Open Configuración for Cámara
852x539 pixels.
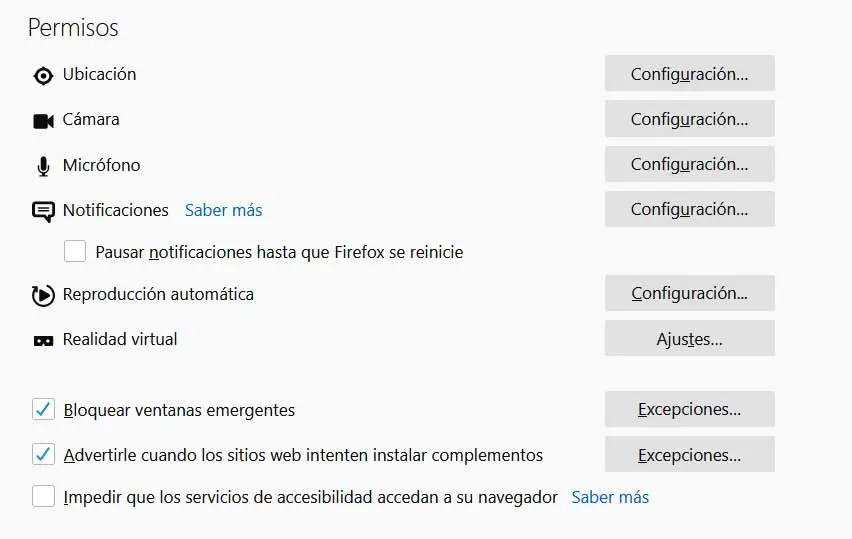click(689, 119)
